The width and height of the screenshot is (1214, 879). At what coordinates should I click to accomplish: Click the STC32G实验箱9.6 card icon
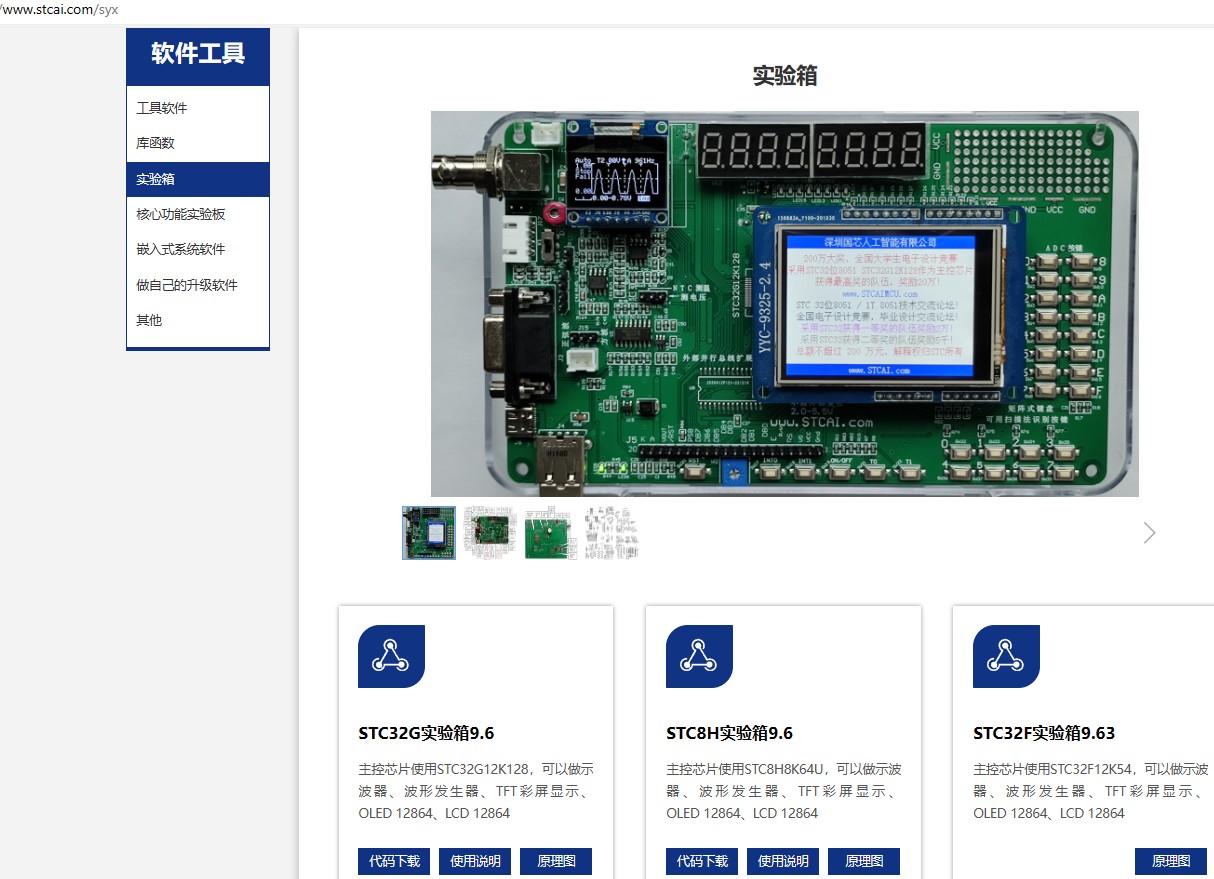tap(391, 656)
